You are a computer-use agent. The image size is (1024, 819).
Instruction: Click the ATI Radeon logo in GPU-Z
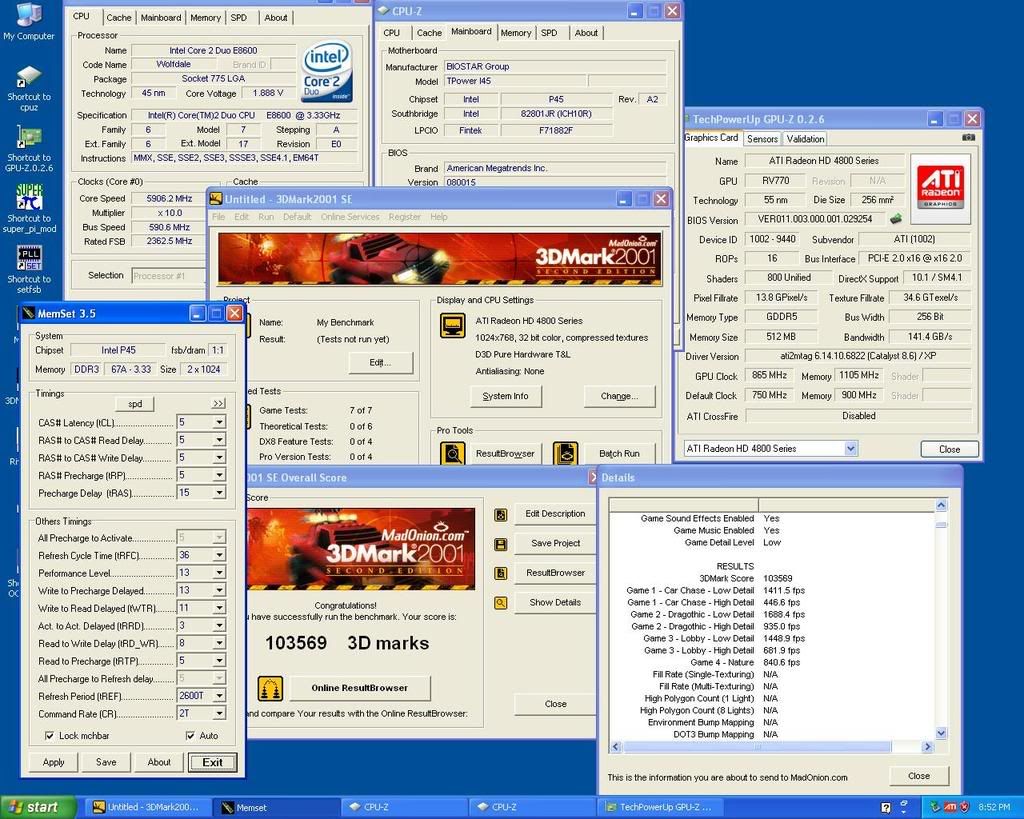click(940, 187)
